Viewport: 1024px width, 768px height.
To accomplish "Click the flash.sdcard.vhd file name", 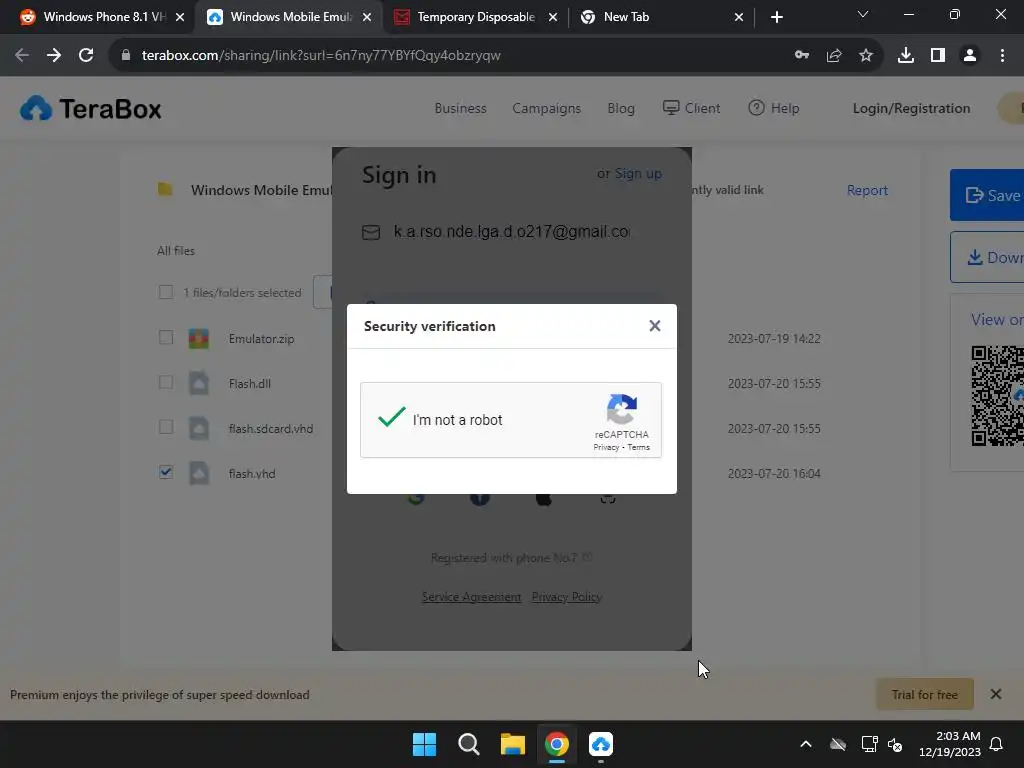I will pyautogui.click(x=270, y=428).
